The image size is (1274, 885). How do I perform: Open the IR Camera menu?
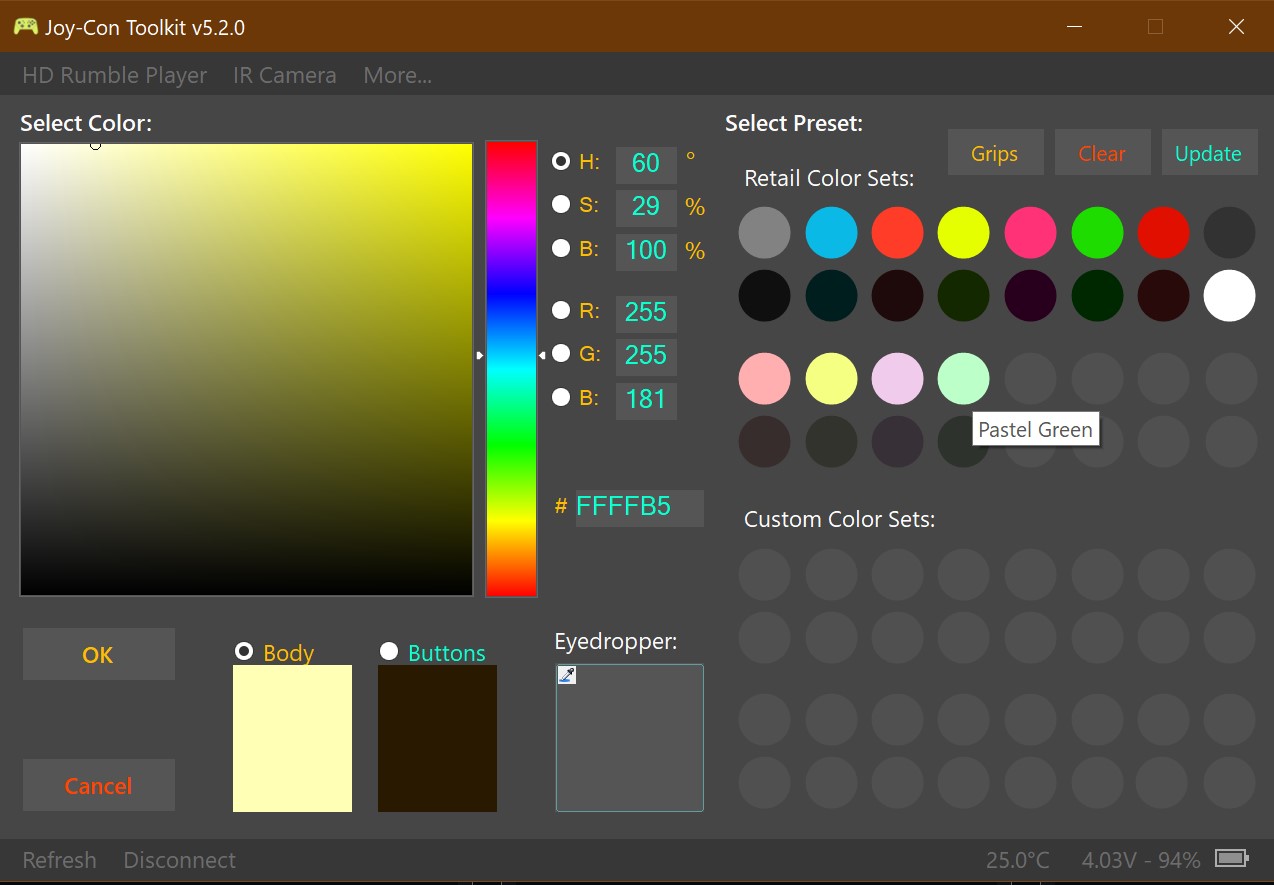point(285,76)
